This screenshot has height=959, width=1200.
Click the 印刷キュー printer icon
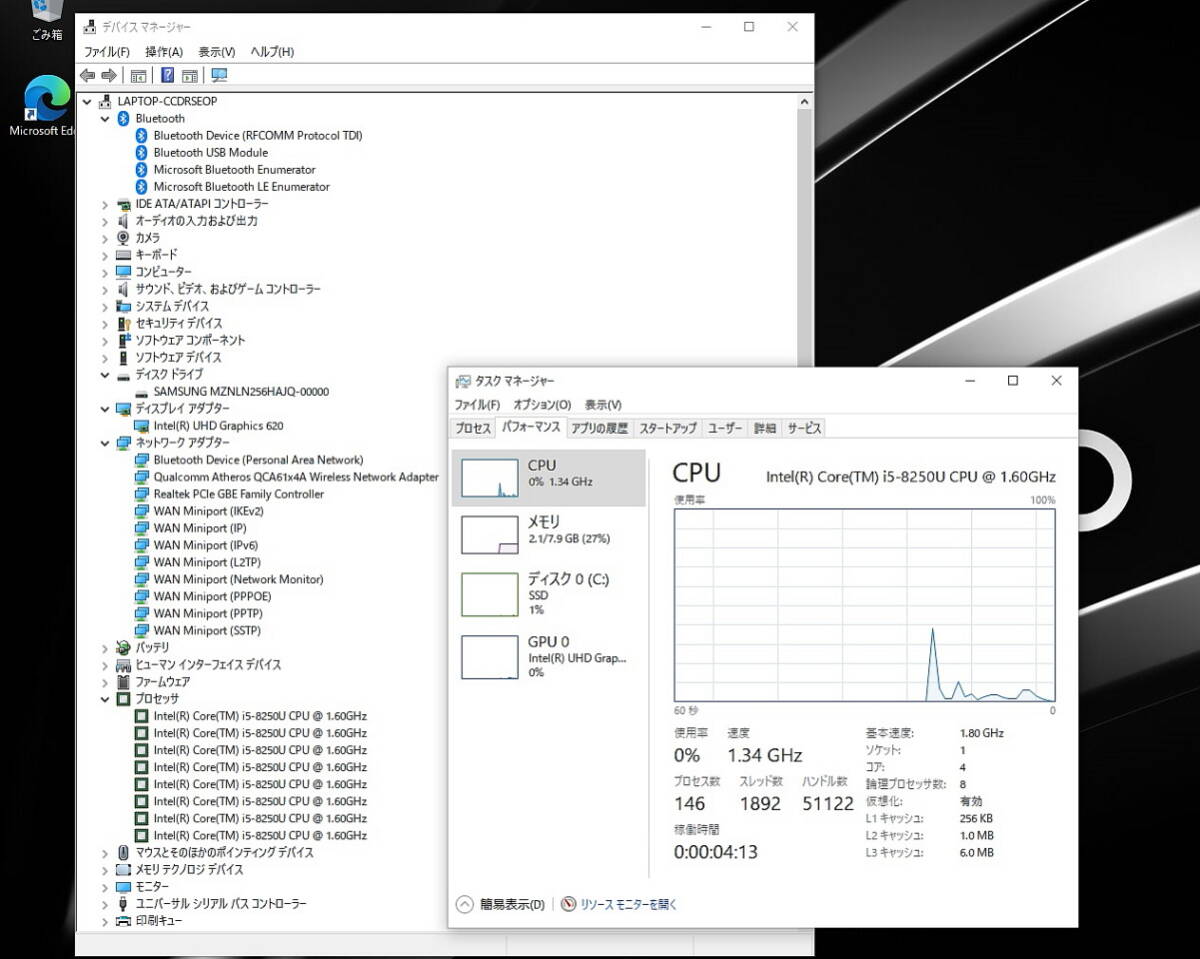coord(123,921)
